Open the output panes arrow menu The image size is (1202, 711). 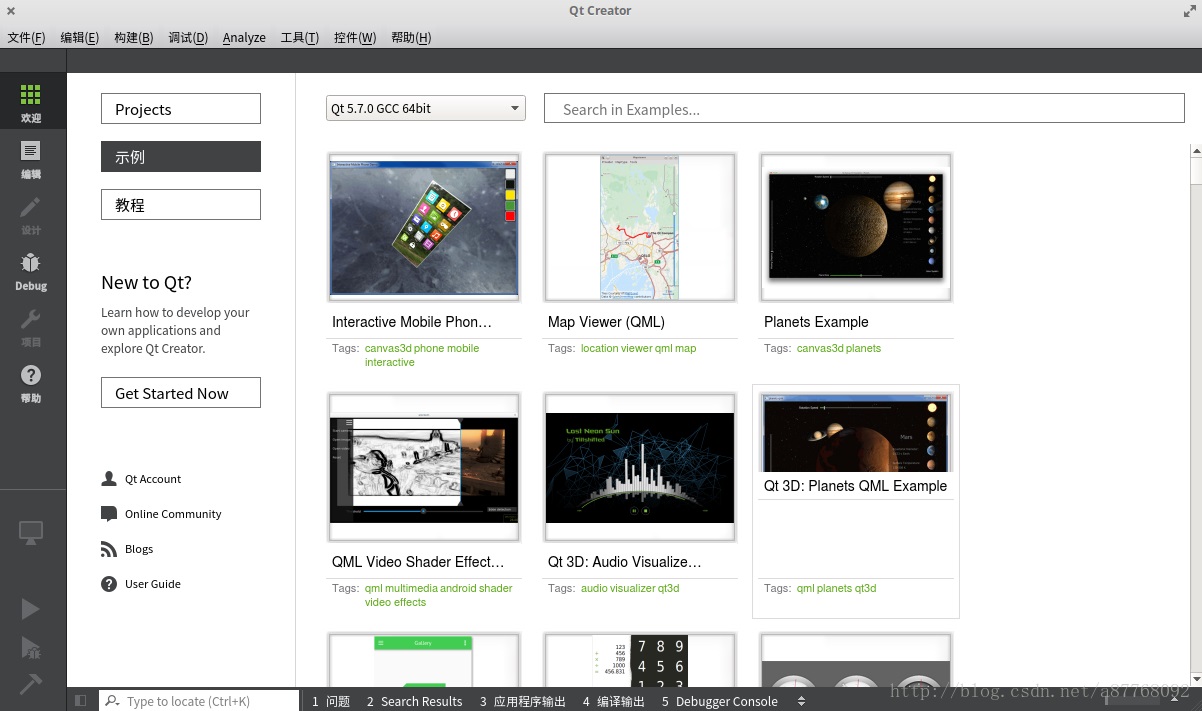[x=801, y=701]
